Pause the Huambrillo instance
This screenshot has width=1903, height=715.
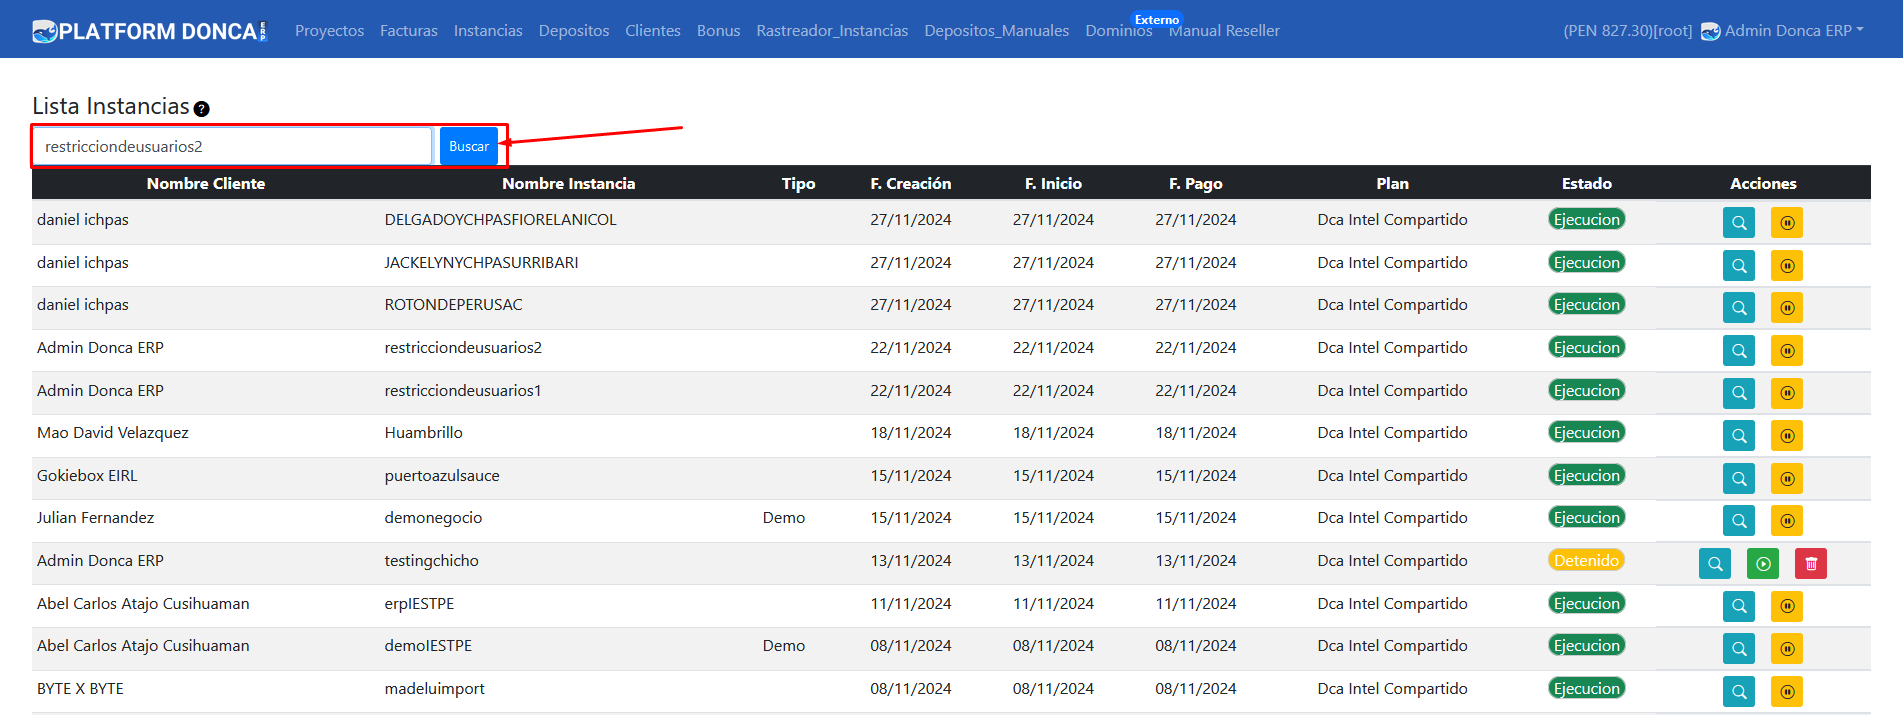[x=1786, y=436]
